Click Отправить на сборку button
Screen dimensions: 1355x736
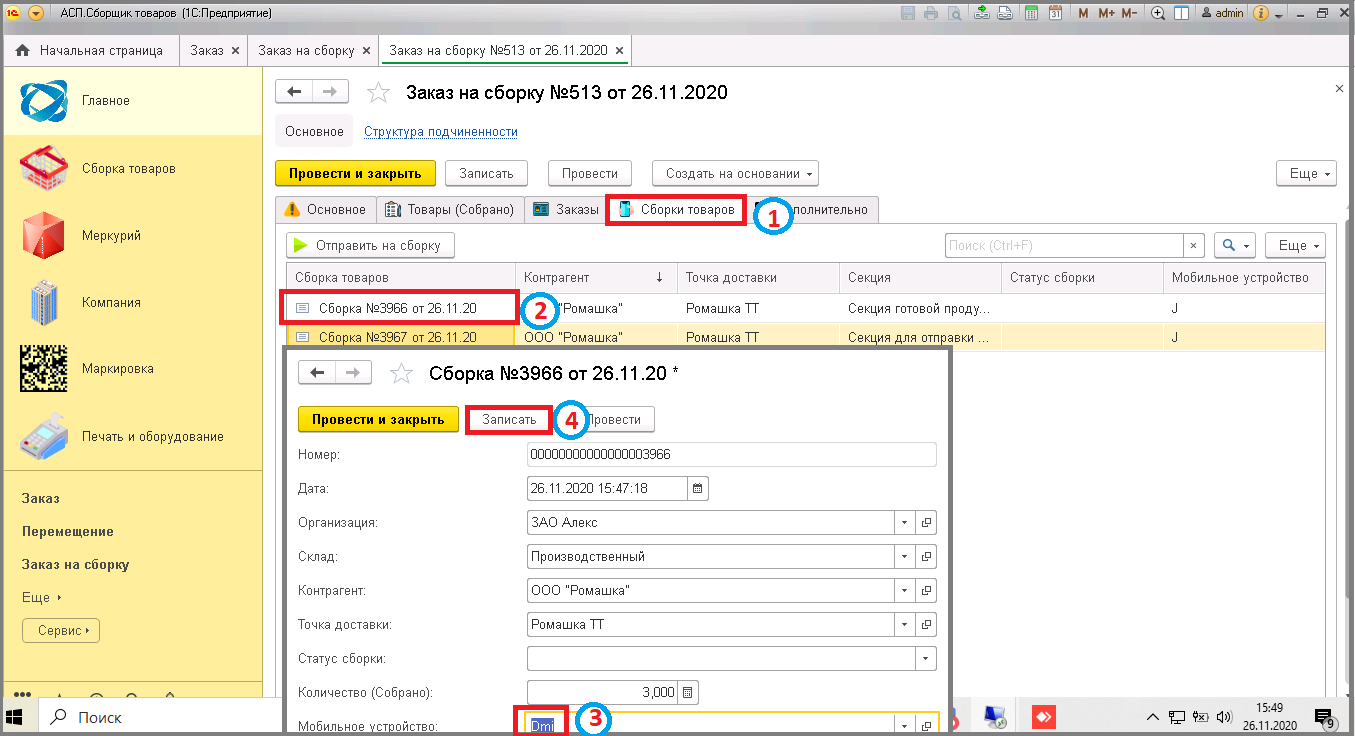pyautogui.click(x=370, y=245)
